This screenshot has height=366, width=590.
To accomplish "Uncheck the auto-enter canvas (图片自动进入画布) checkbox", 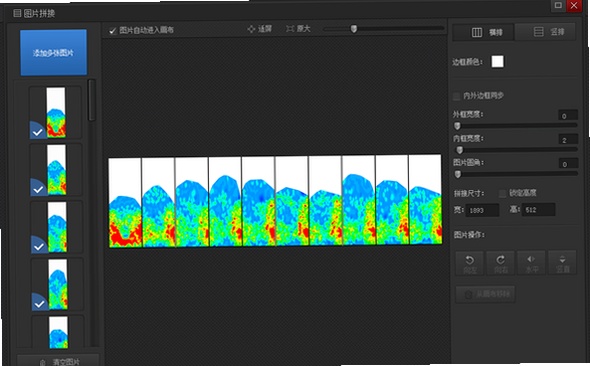I will coord(113,31).
